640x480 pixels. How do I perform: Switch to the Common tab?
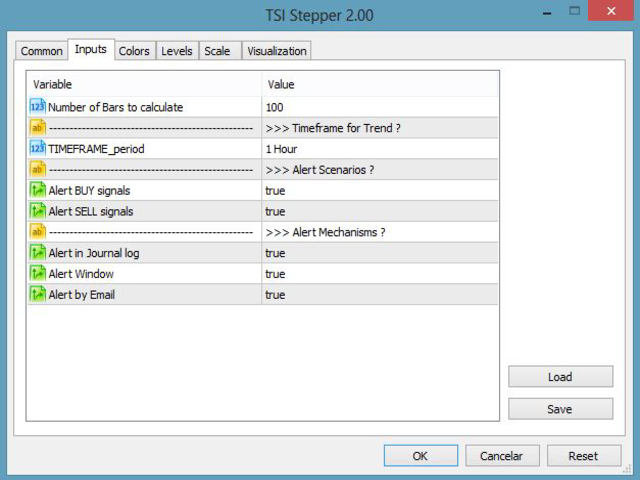point(42,51)
